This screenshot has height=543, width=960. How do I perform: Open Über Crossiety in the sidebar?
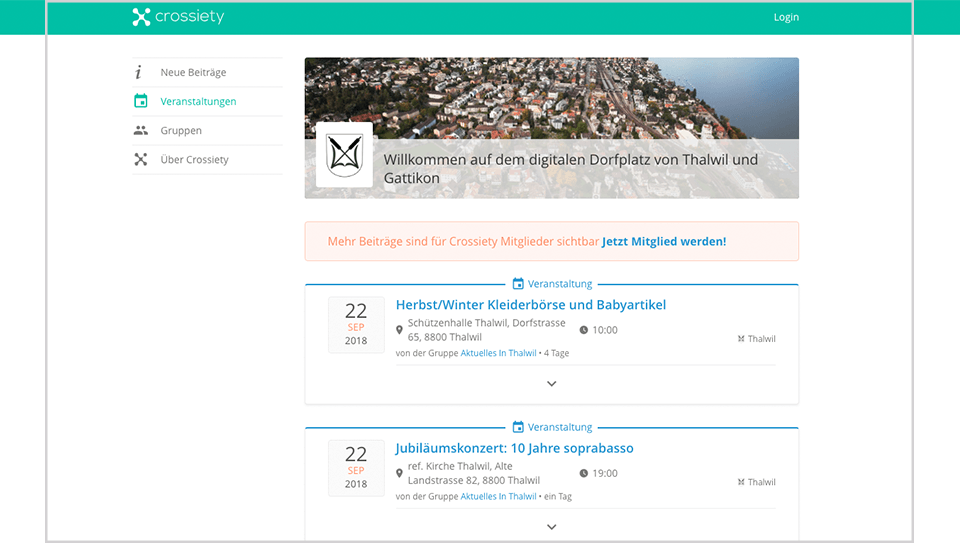pos(194,160)
